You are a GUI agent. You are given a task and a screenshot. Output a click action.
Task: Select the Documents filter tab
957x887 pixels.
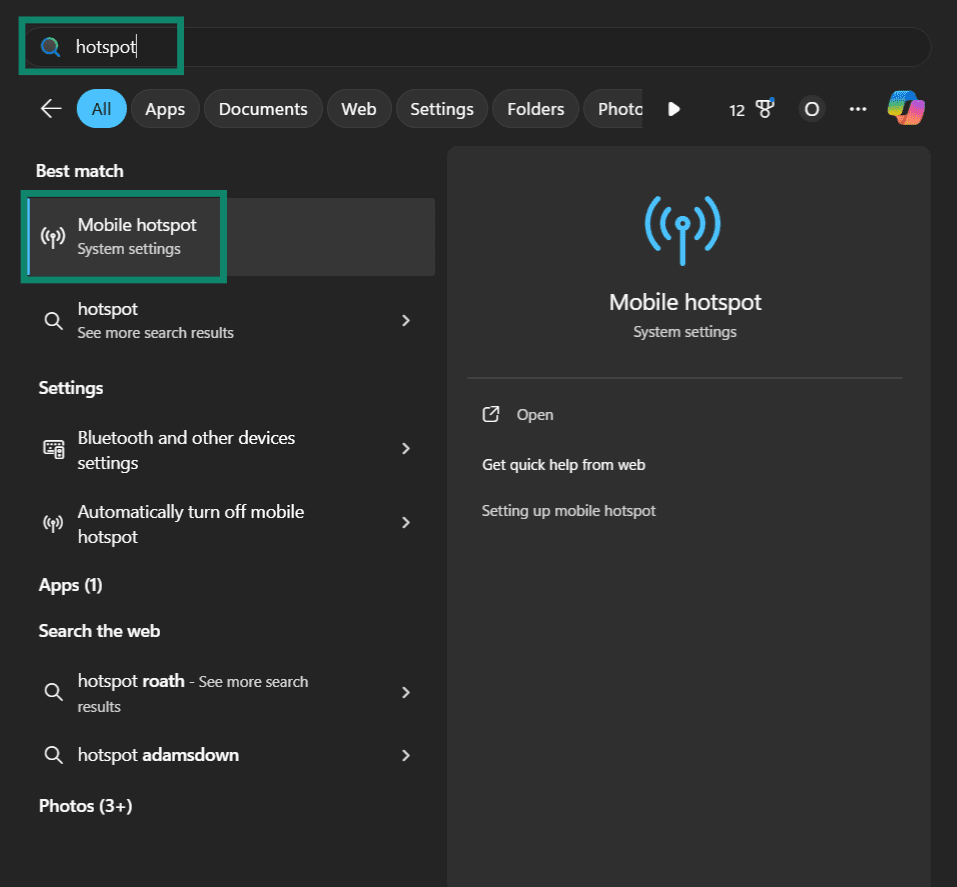click(263, 109)
